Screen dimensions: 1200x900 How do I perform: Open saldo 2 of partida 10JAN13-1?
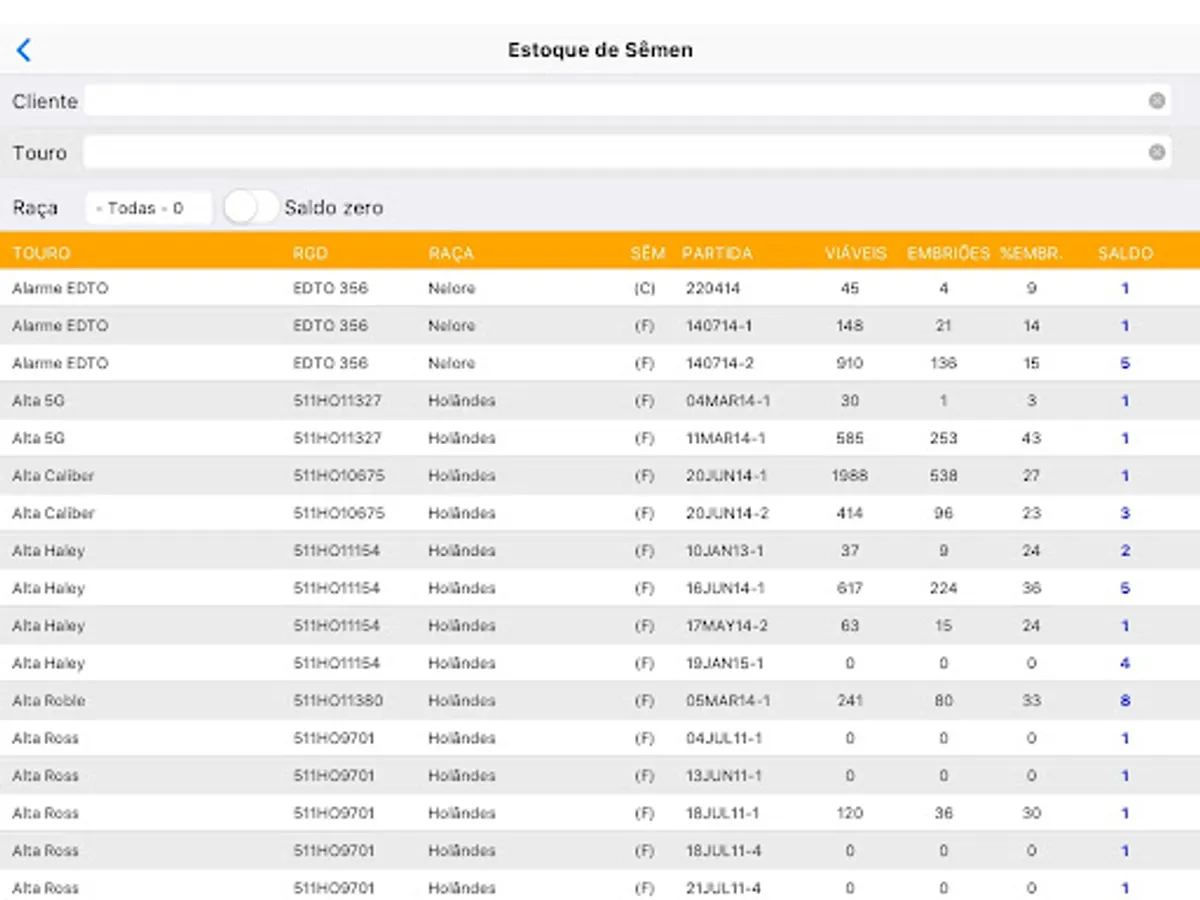(1125, 551)
